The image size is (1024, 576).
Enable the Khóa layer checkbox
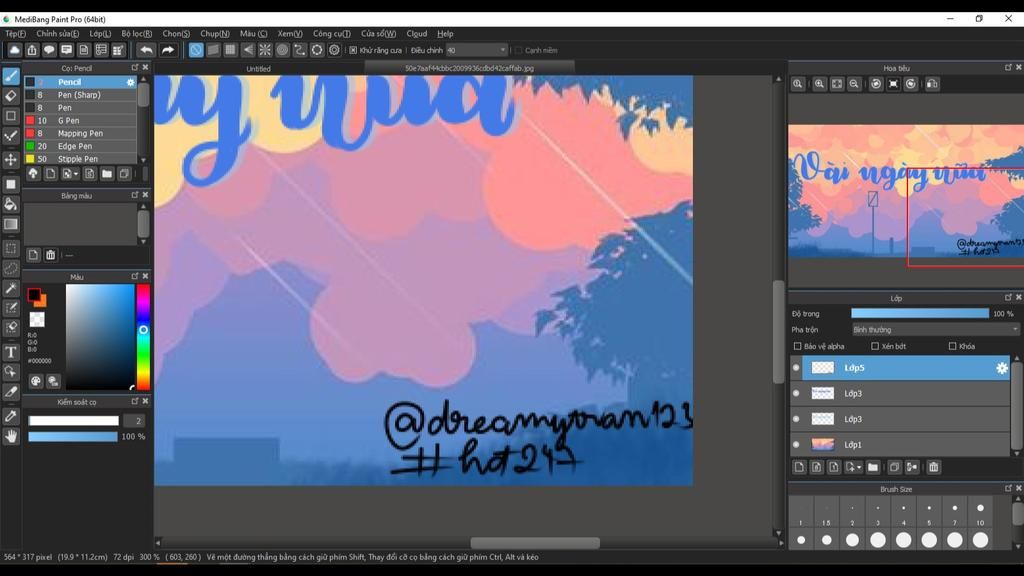click(x=952, y=346)
